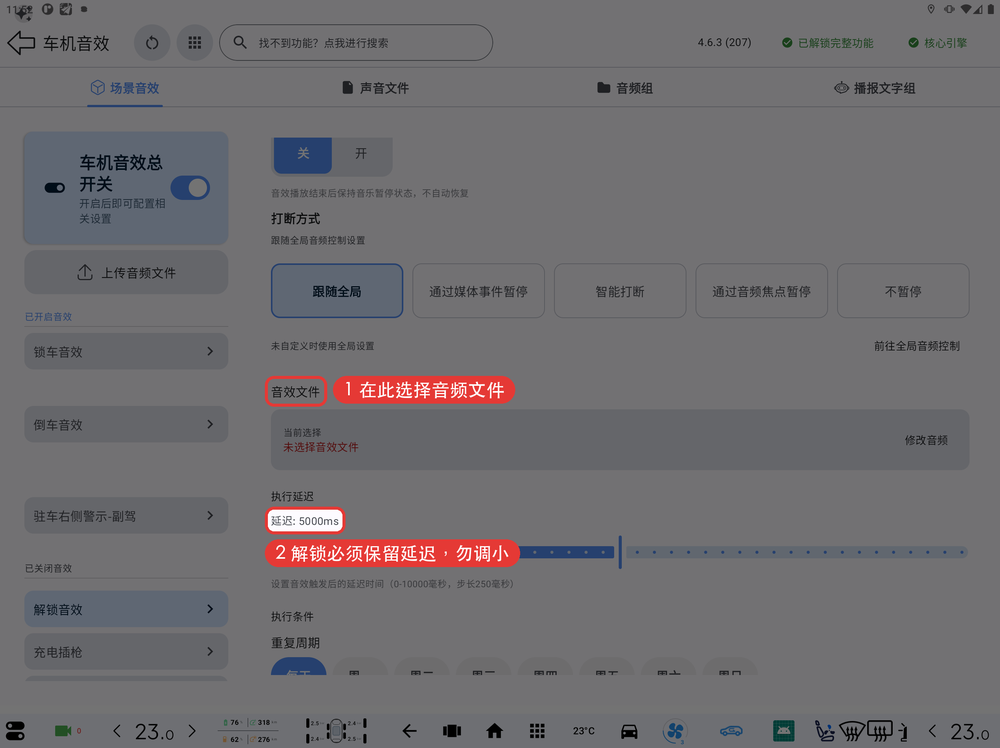Expand the 解锁音效 row chevron
The height and width of the screenshot is (748, 1000).
click(x=210, y=609)
